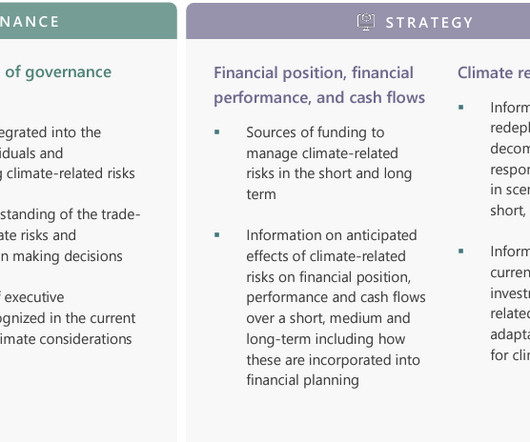Click second bullet marker in Climate column
Image resolution: width=530 pixels, height=442 pixels.
coord(461,251)
